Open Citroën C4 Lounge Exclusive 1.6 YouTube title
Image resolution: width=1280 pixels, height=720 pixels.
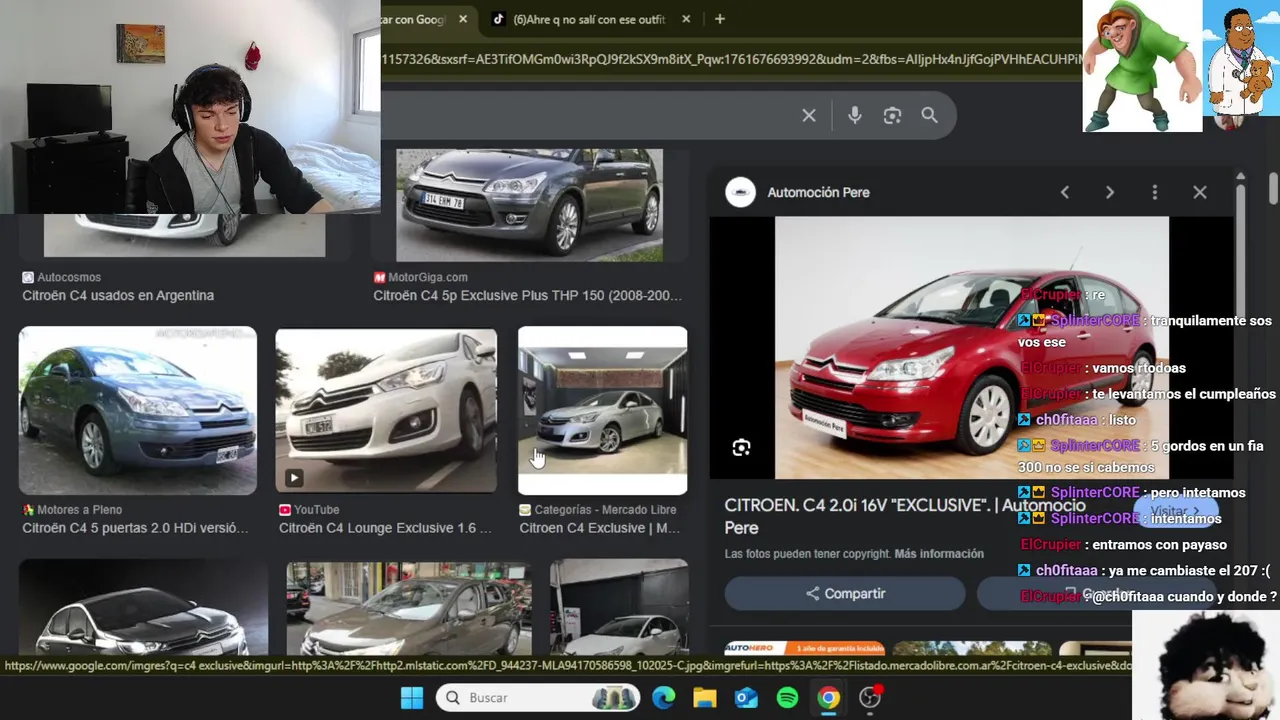tap(385, 528)
